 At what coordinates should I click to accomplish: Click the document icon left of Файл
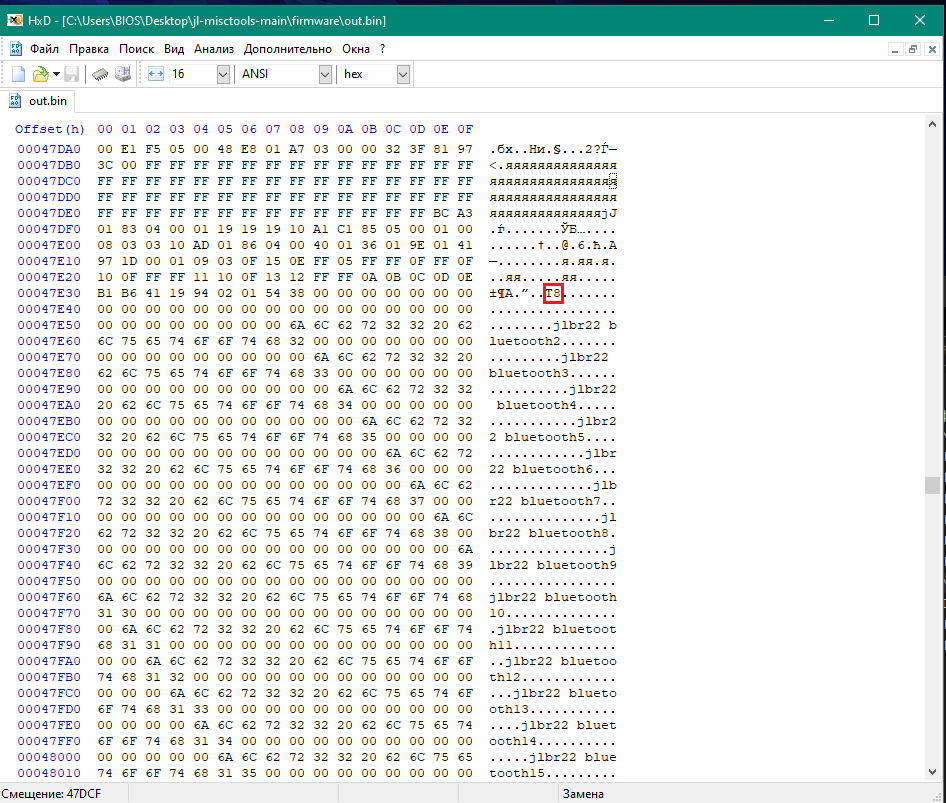click(x=16, y=49)
